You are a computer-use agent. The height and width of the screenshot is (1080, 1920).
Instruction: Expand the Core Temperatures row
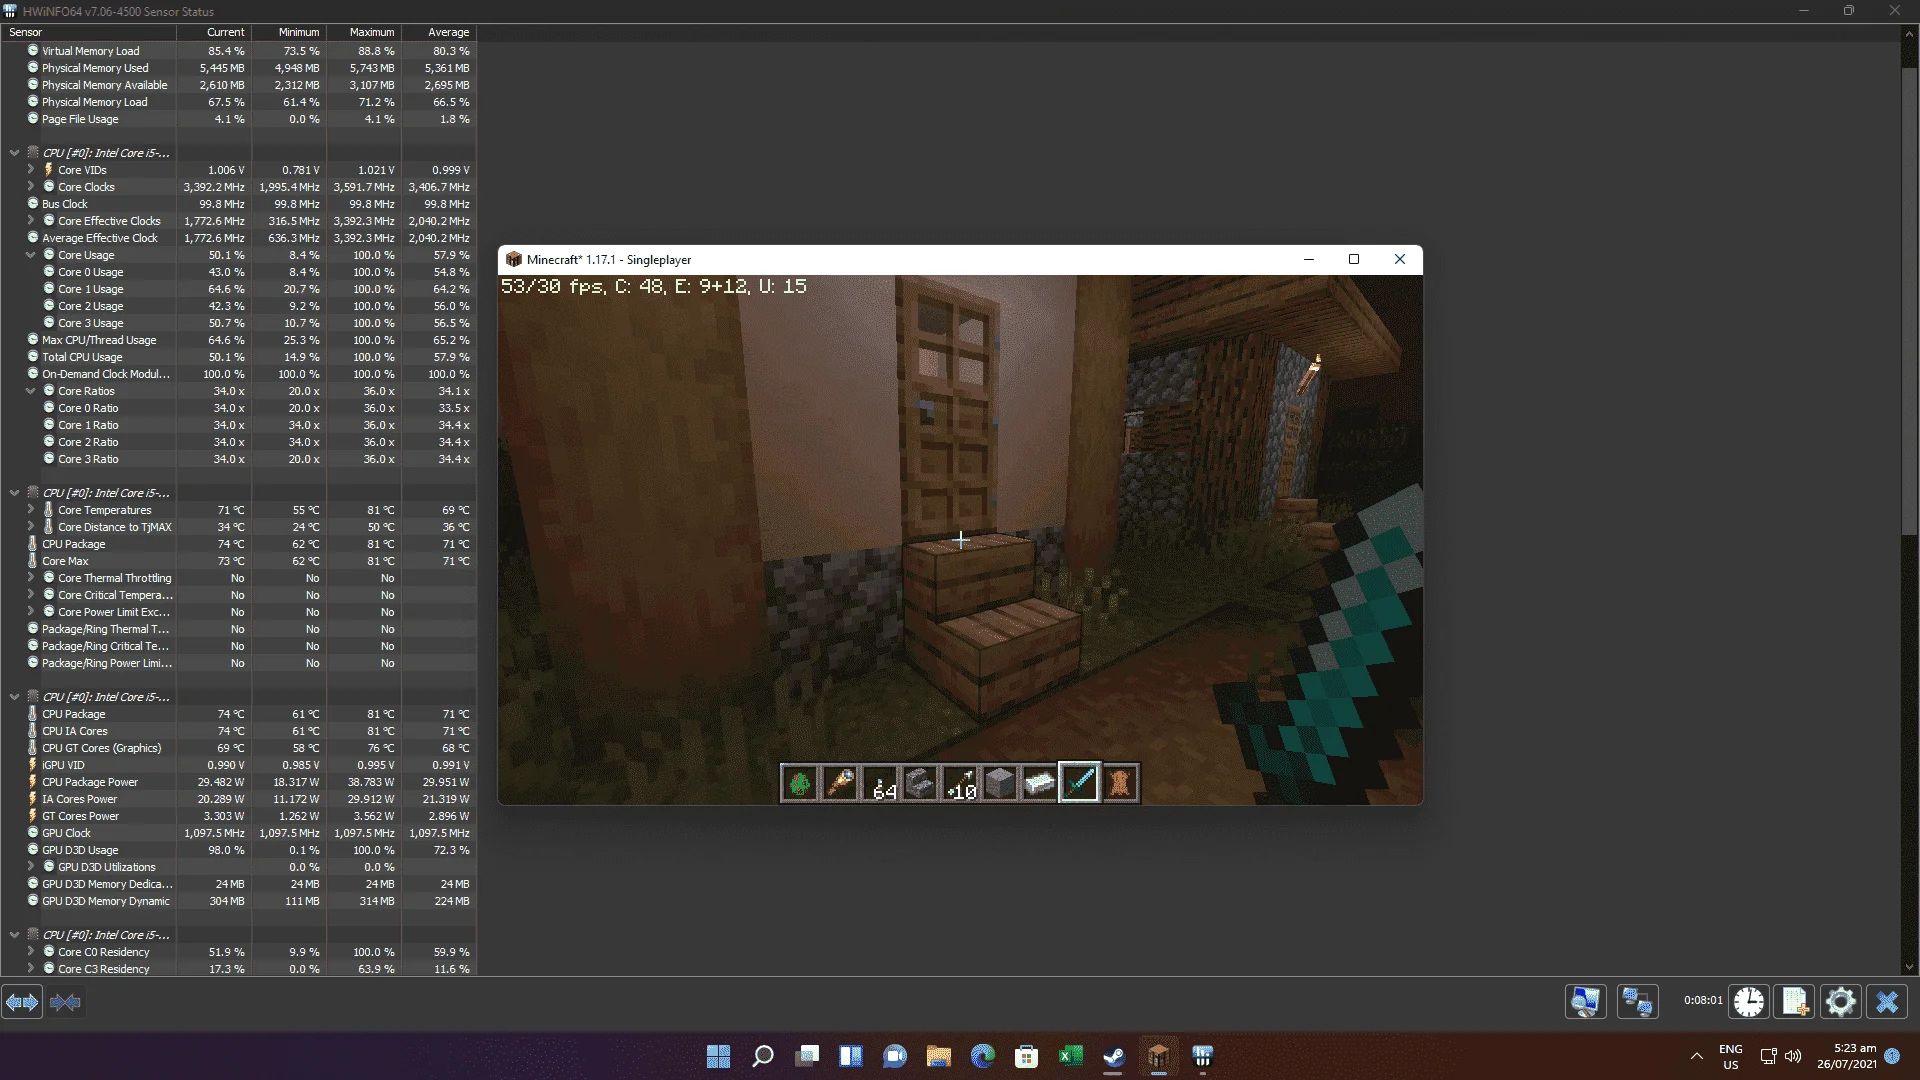point(30,510)
